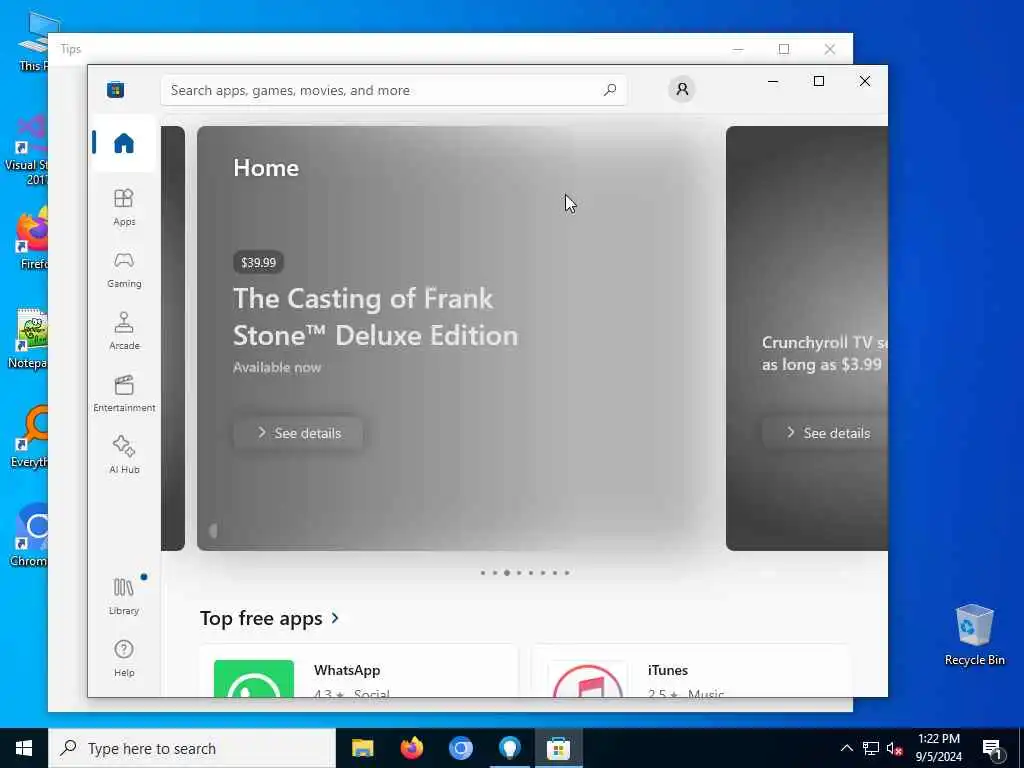This screenshot has width=1024, height=768.
Task: Maximize the Microsoft Store window
Action: (819, 81)
